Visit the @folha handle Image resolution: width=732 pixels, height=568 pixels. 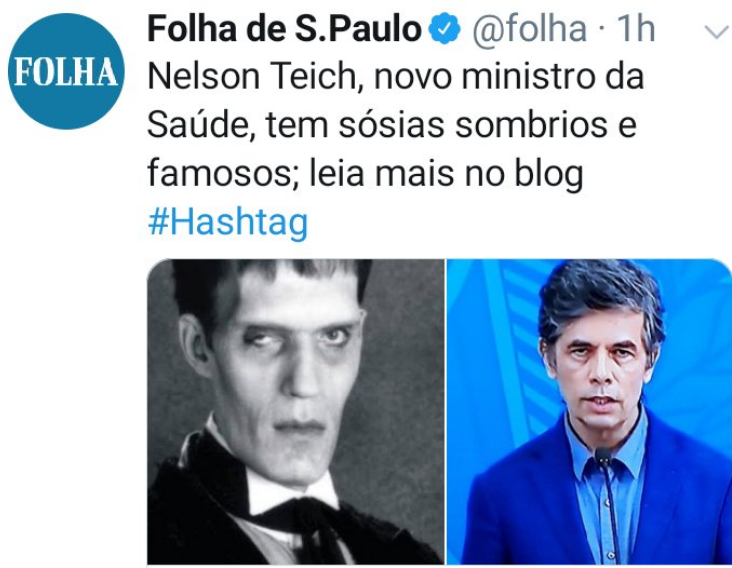pyautogui.click(x=529, y=29)
